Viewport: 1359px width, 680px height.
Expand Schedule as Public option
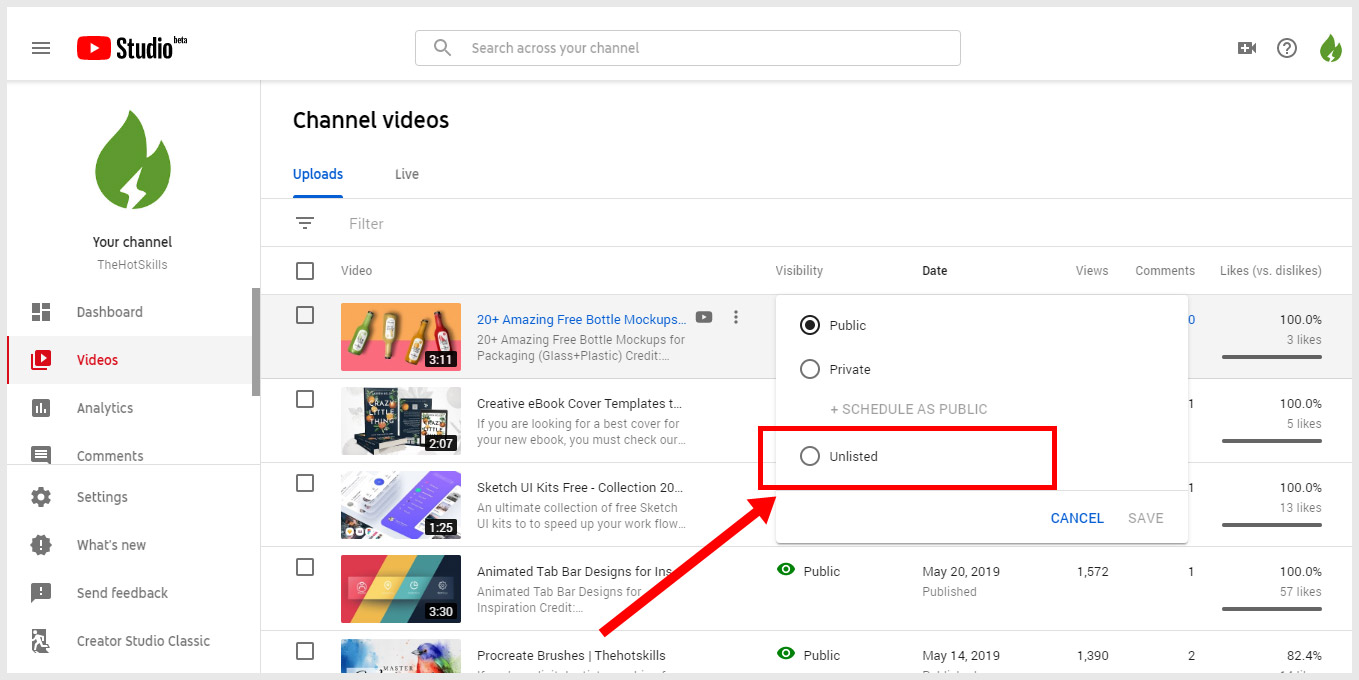(908, 409)
